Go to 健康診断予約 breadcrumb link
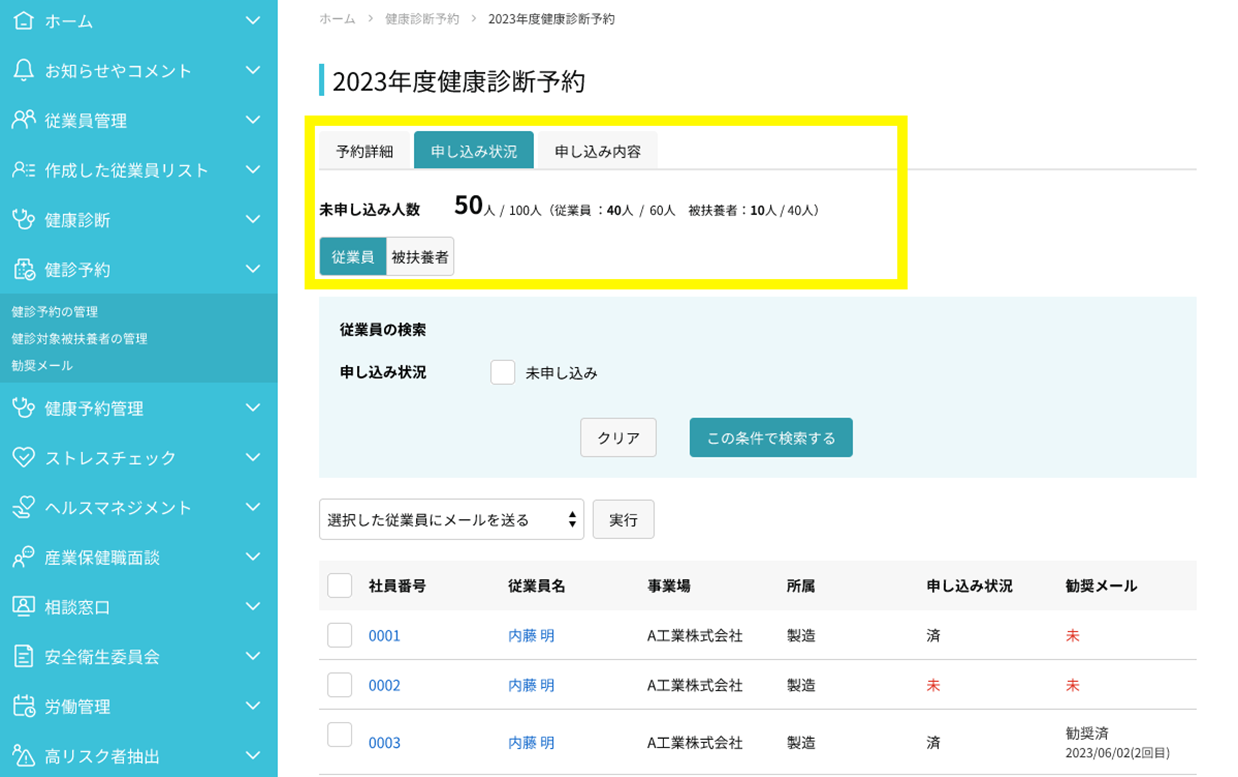1238x777 pixels. click(422, 19)
